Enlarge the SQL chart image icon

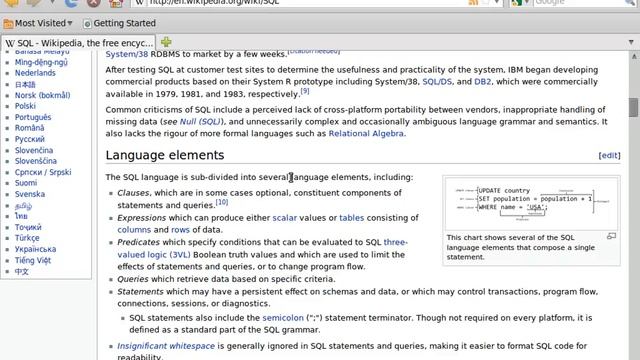coord(611,236)
